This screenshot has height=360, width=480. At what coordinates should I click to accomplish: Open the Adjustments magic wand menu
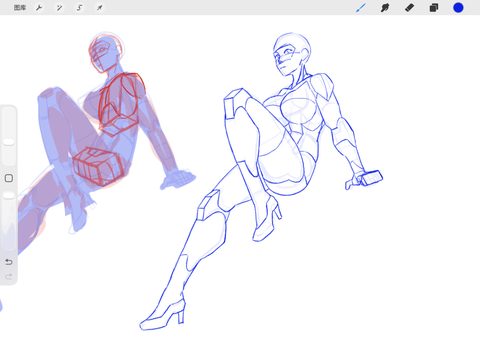click(x=59, y=8)
